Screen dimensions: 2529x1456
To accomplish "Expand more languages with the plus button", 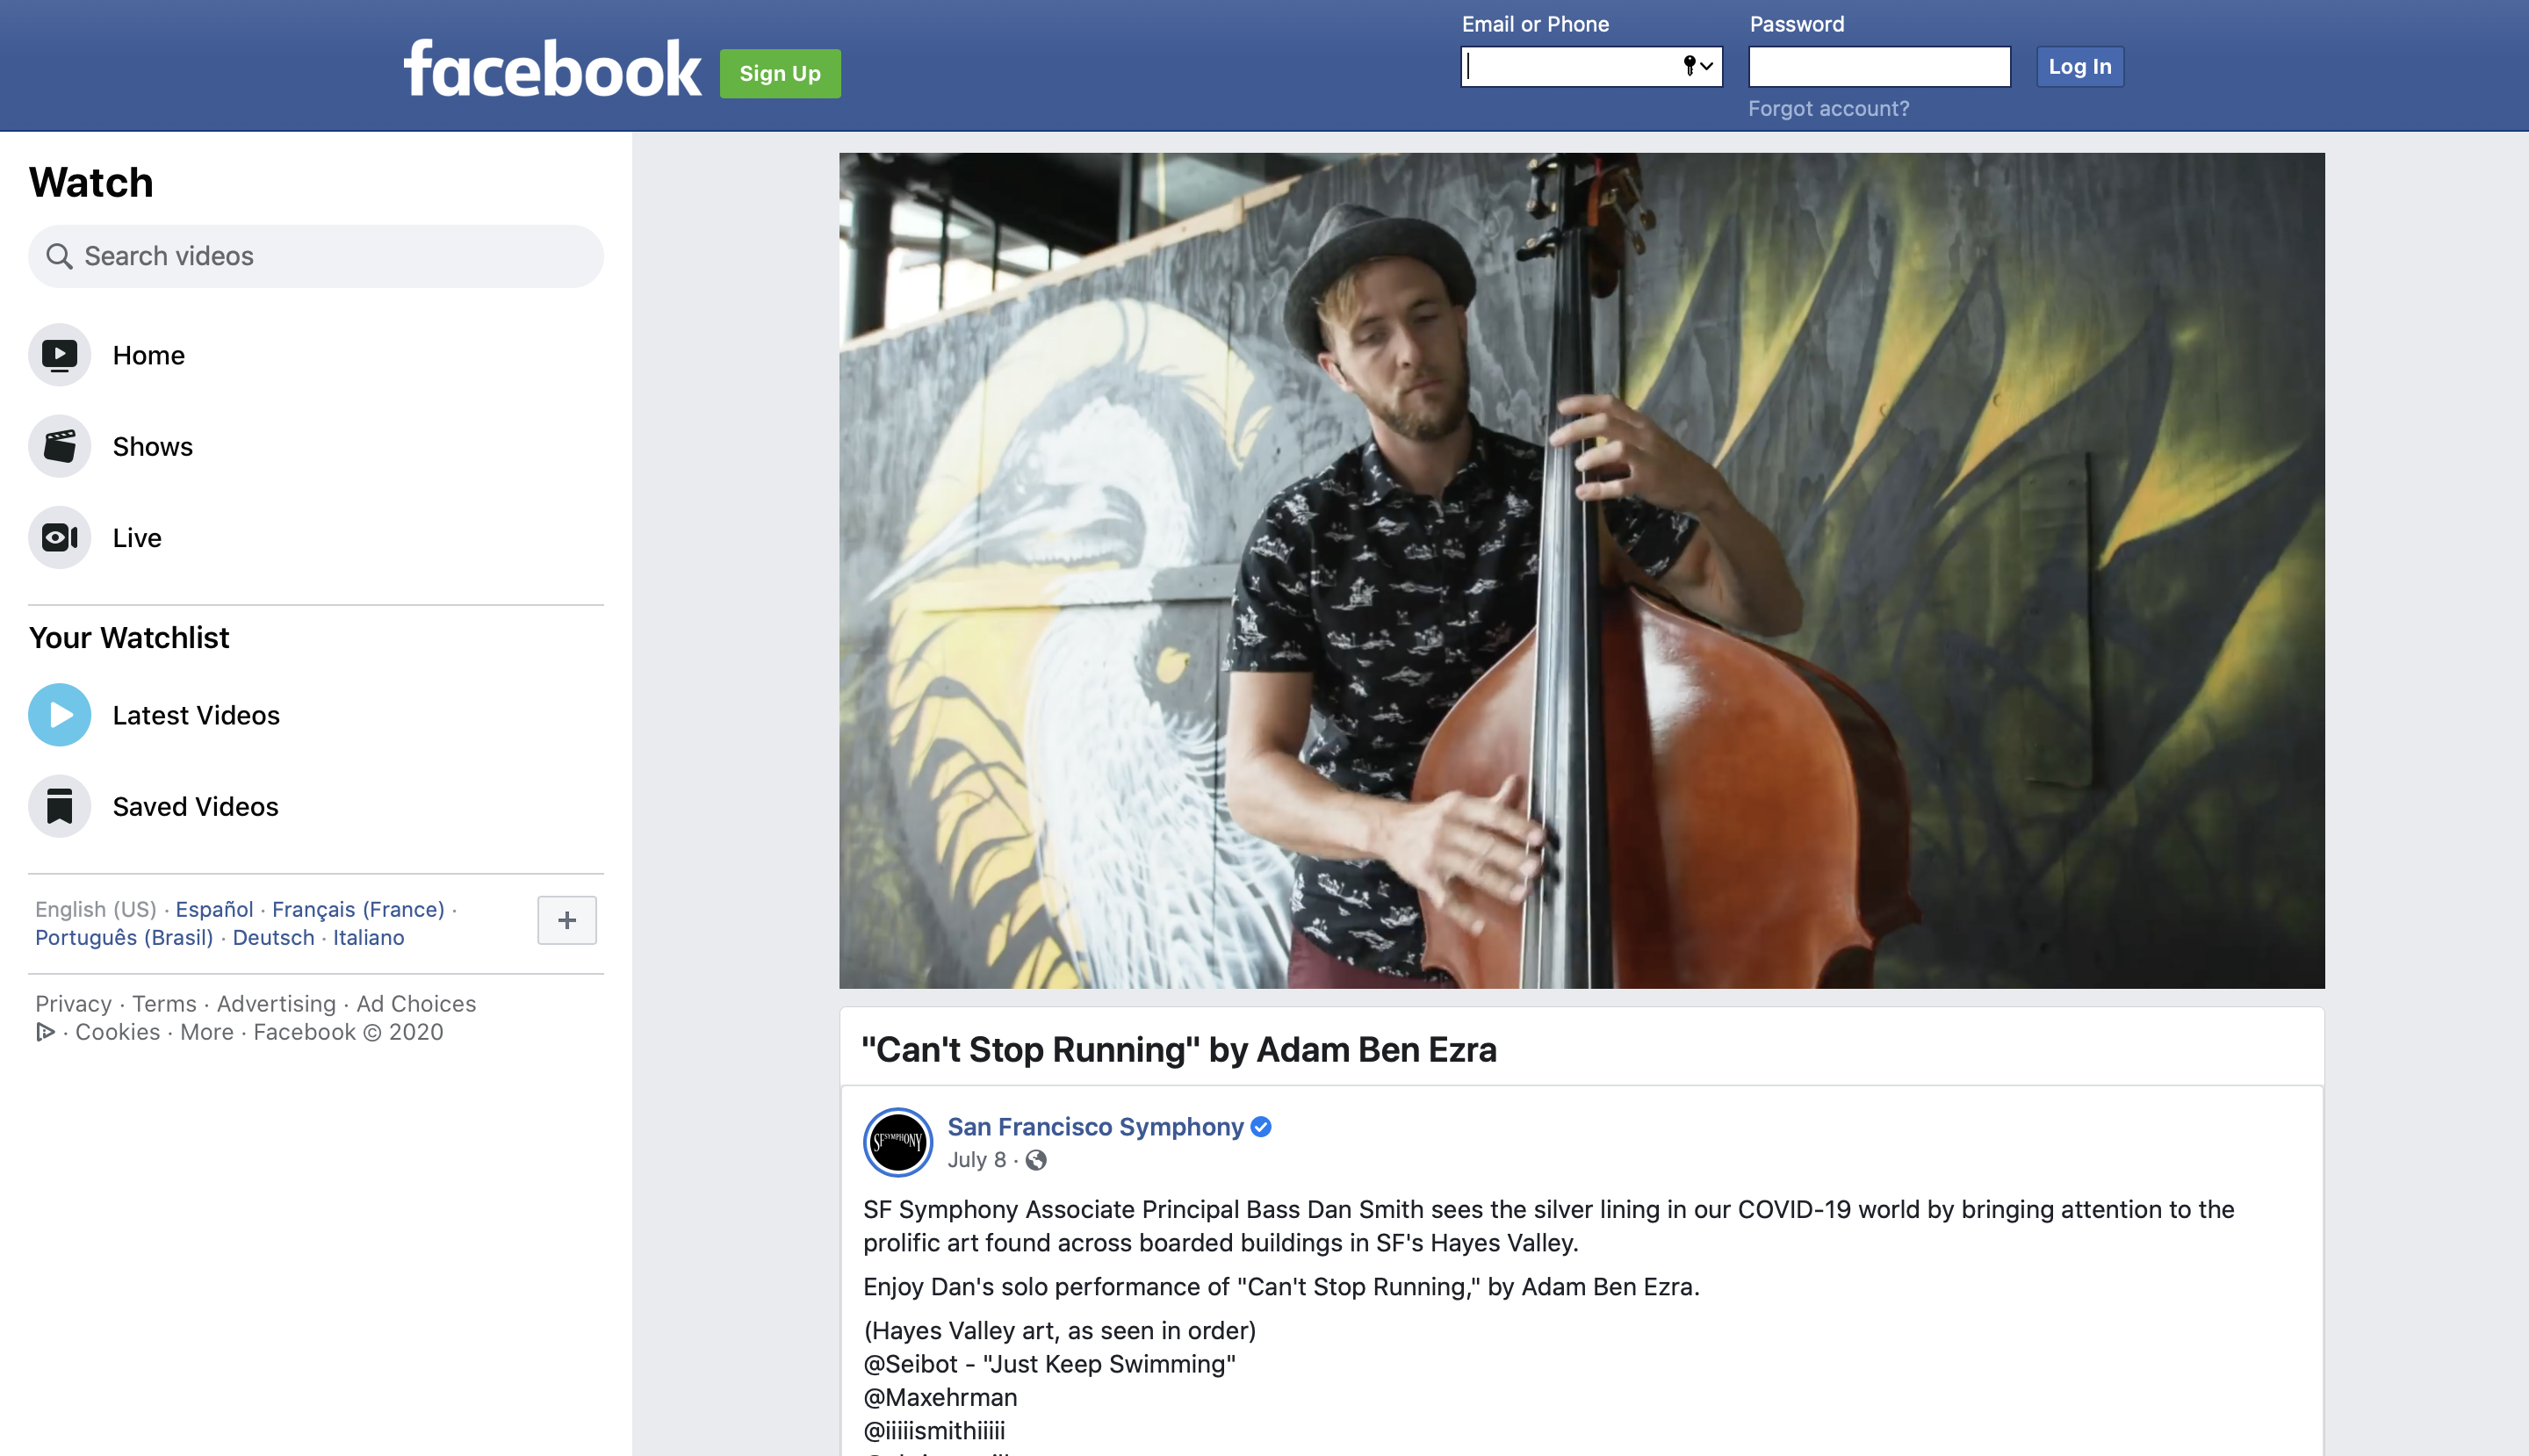I will pyautogui.click(x=566, y=920).
